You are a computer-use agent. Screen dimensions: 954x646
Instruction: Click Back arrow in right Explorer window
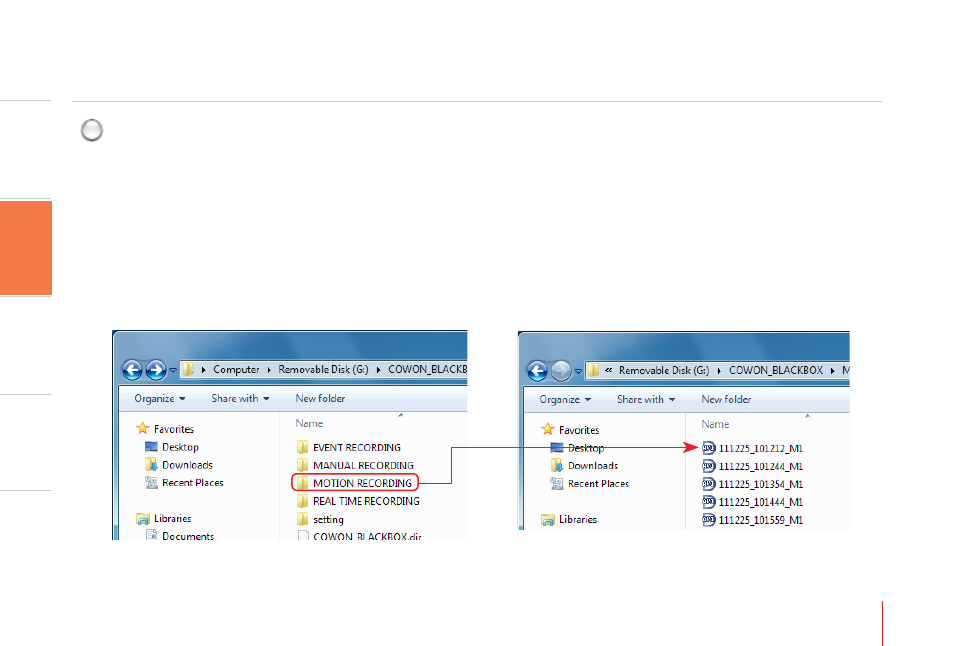(x=537, y=370)
